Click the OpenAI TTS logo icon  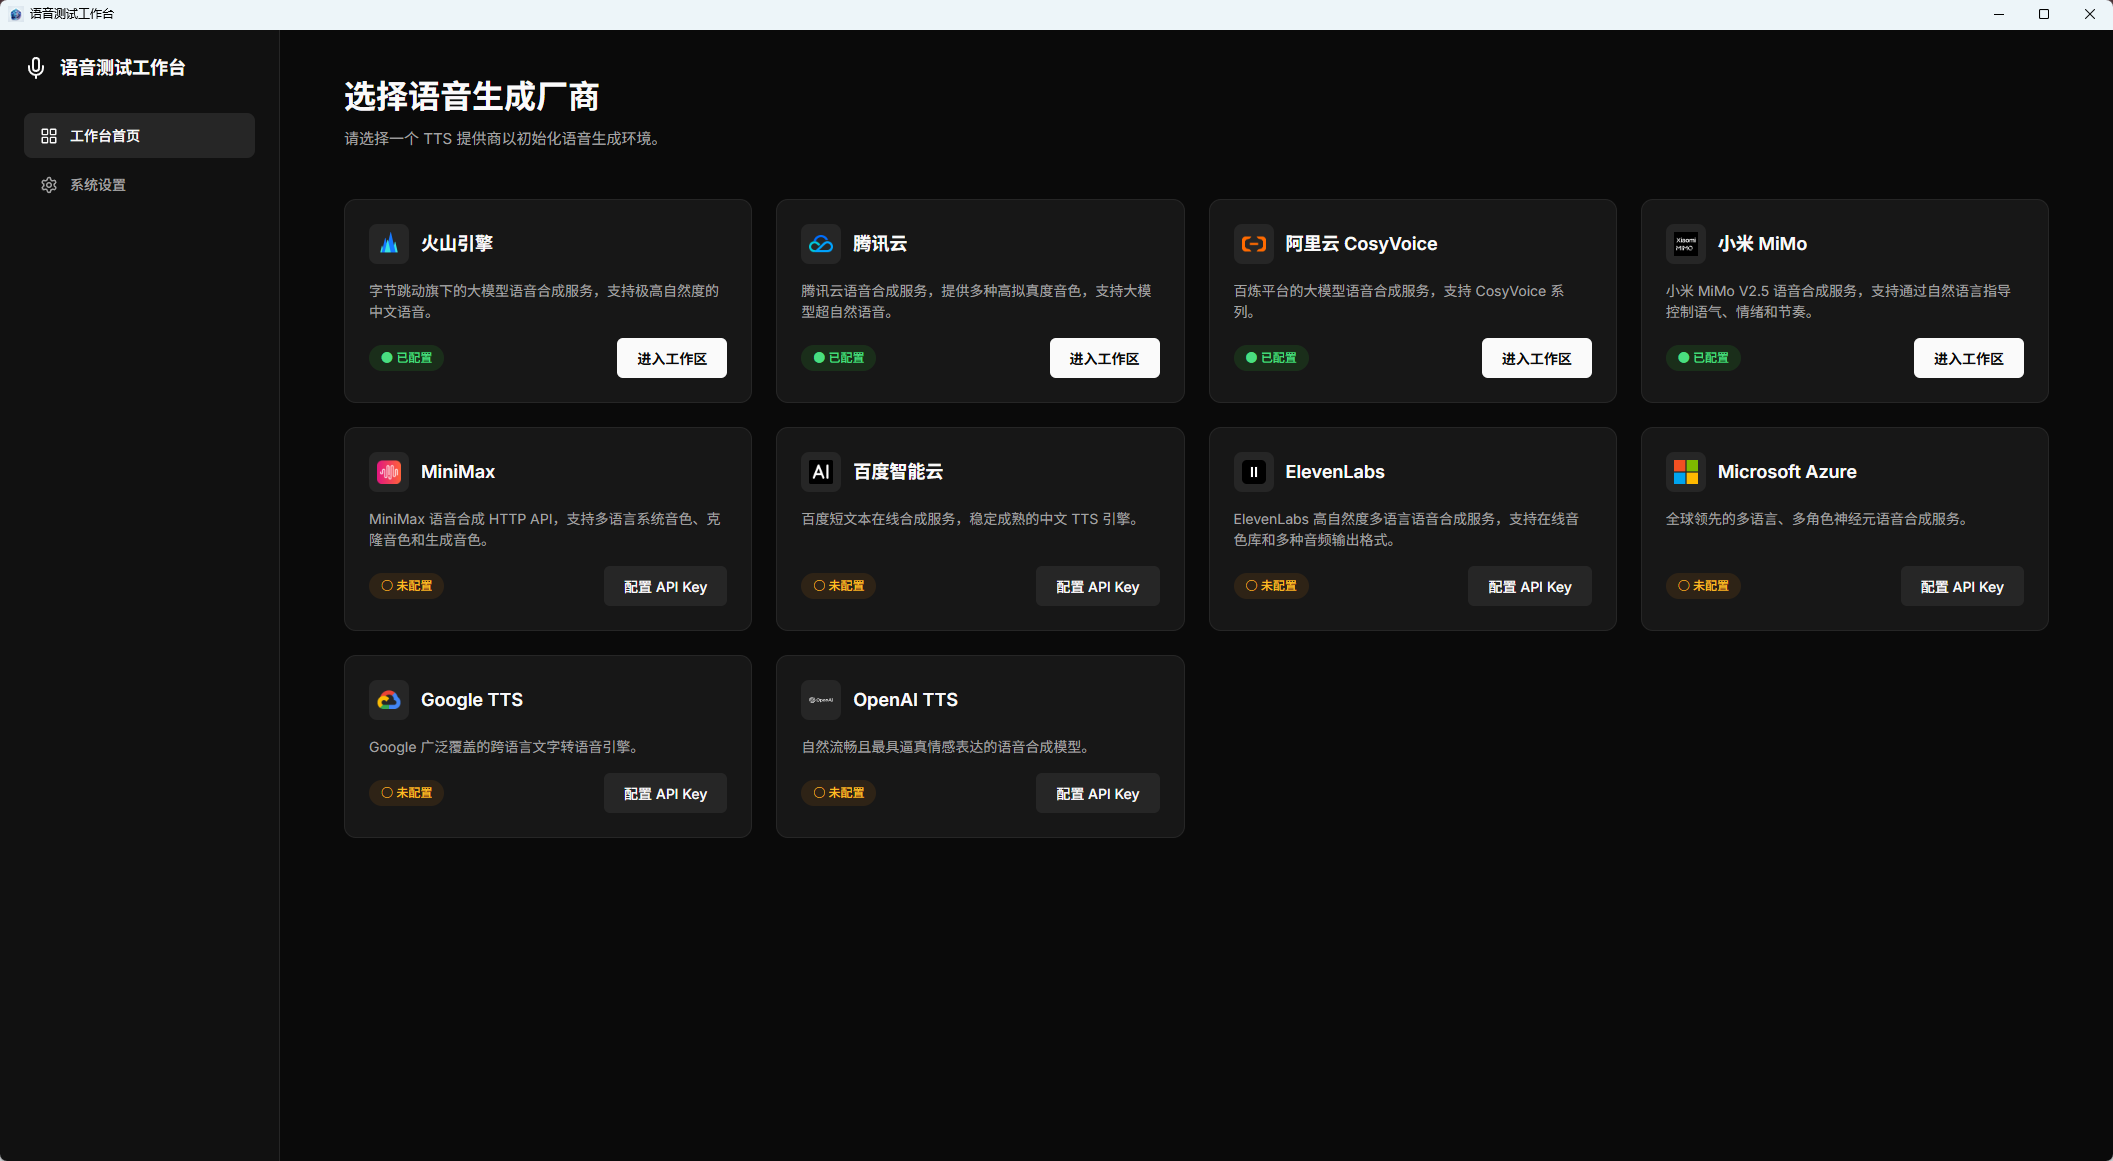point(821,700)
